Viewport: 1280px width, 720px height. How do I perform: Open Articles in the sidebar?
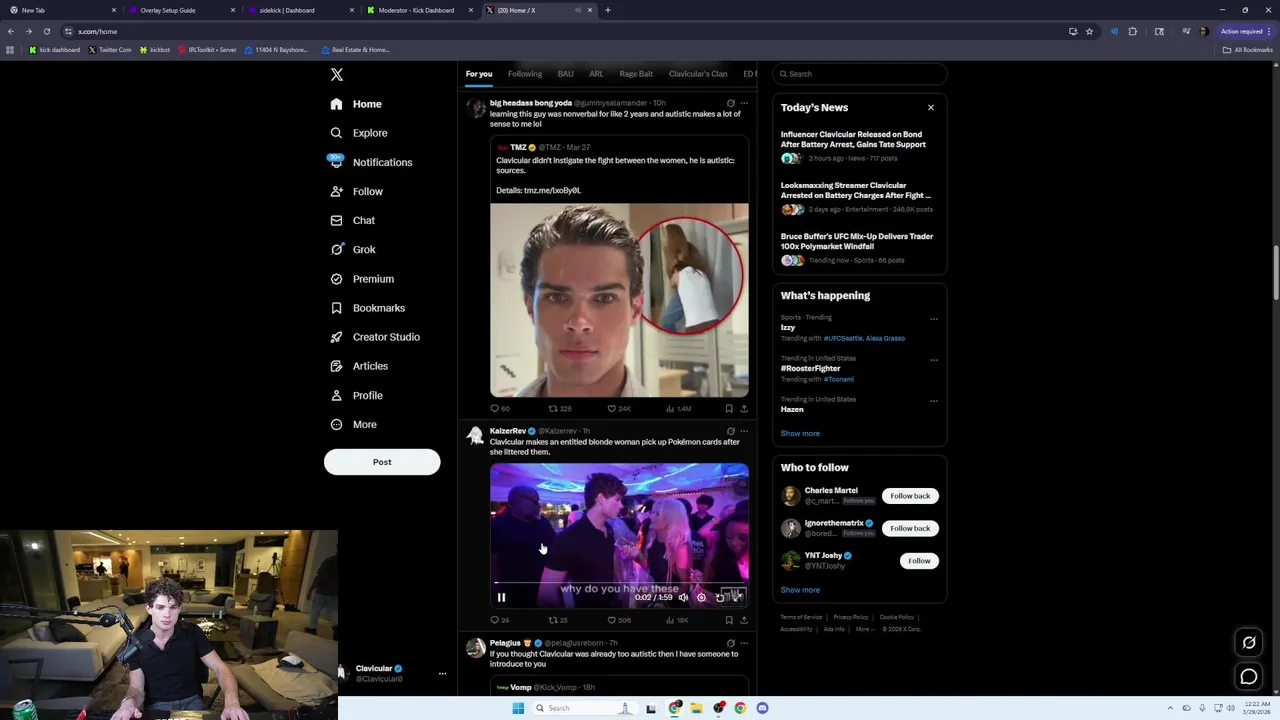pyautogui.click(x=358, y=366)
